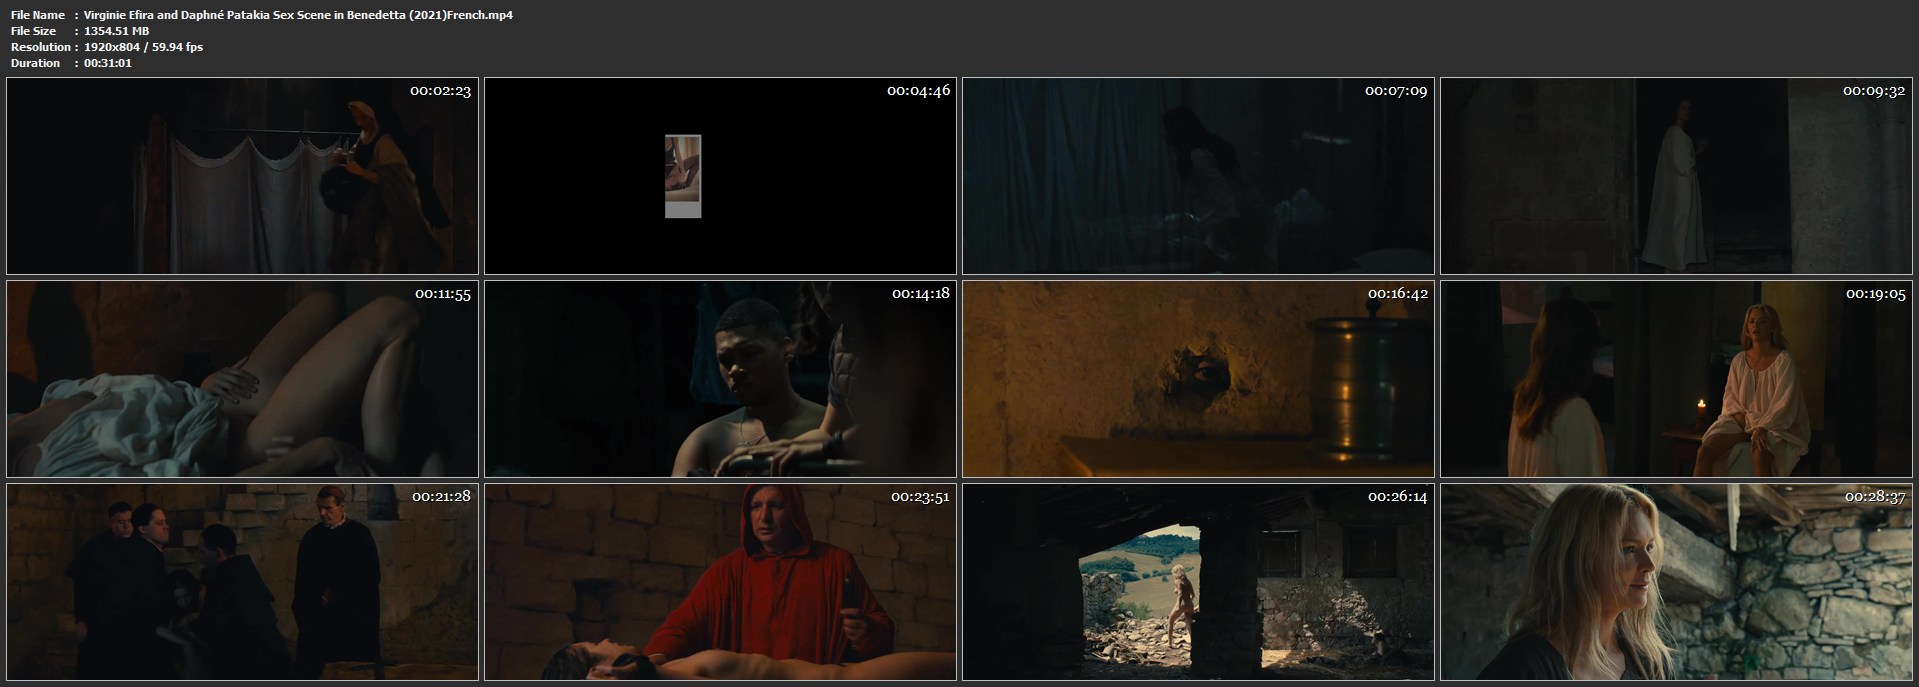Screen dimensions: 1919x687
Task: View the wall-hole frame stamped 00:16:42
Action: coord(1198,379)
